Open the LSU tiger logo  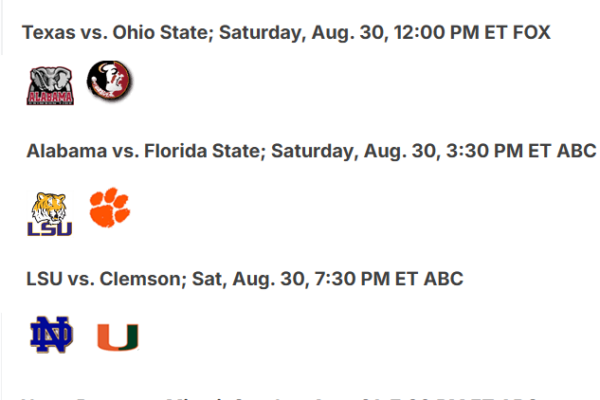(x=50, y=214)
